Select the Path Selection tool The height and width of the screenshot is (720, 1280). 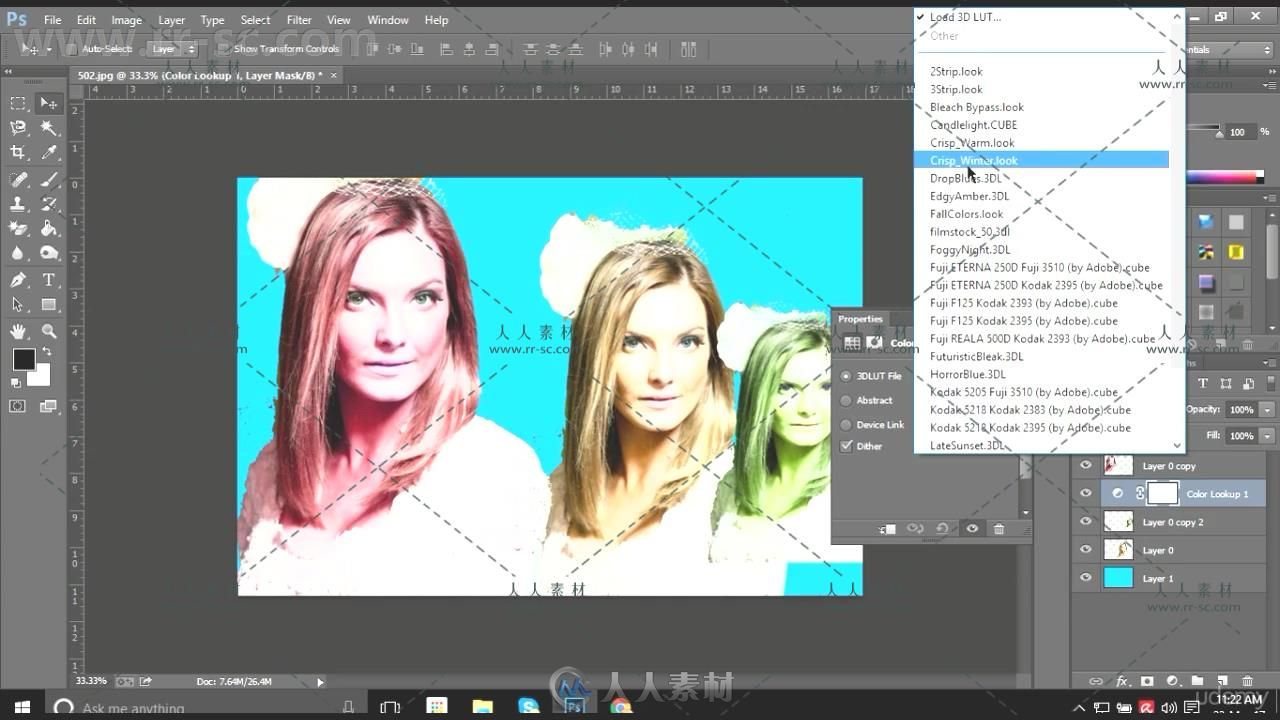[x=18, y=305]
